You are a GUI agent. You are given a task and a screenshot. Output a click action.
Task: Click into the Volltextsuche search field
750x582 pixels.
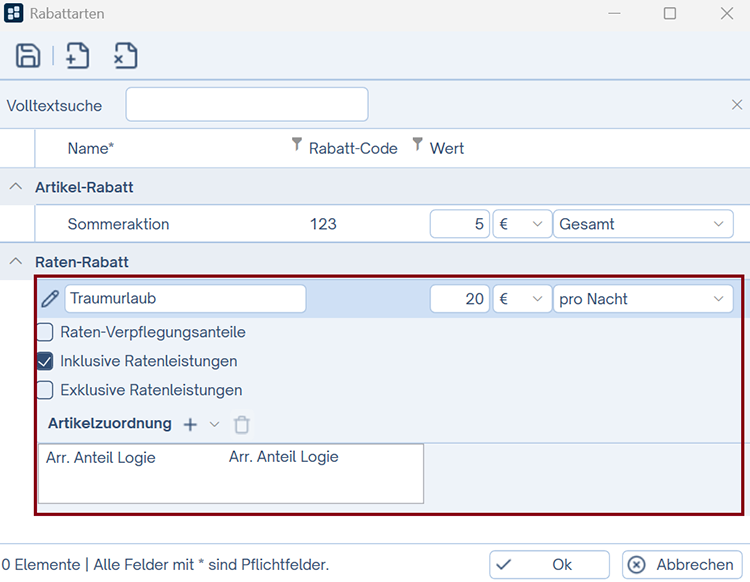point(246,104)
